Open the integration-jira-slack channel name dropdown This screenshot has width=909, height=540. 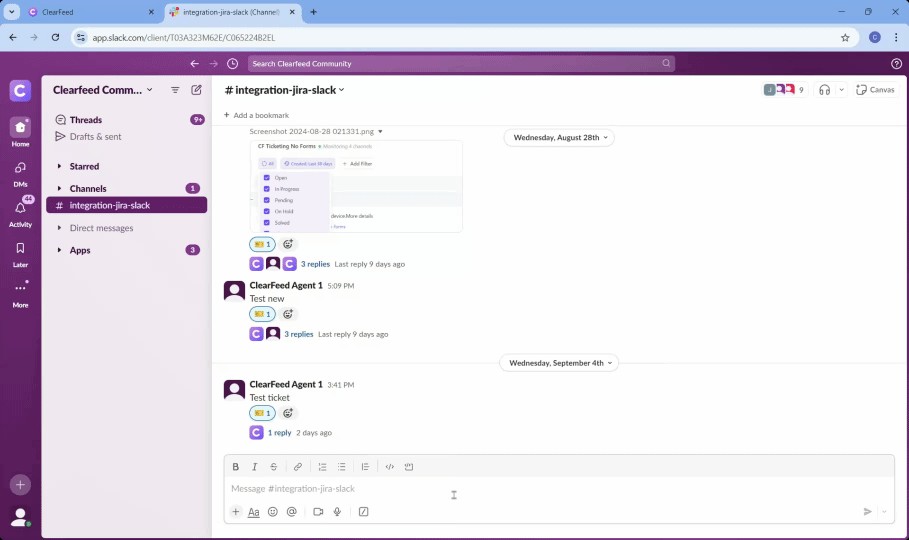click(286, 90)
